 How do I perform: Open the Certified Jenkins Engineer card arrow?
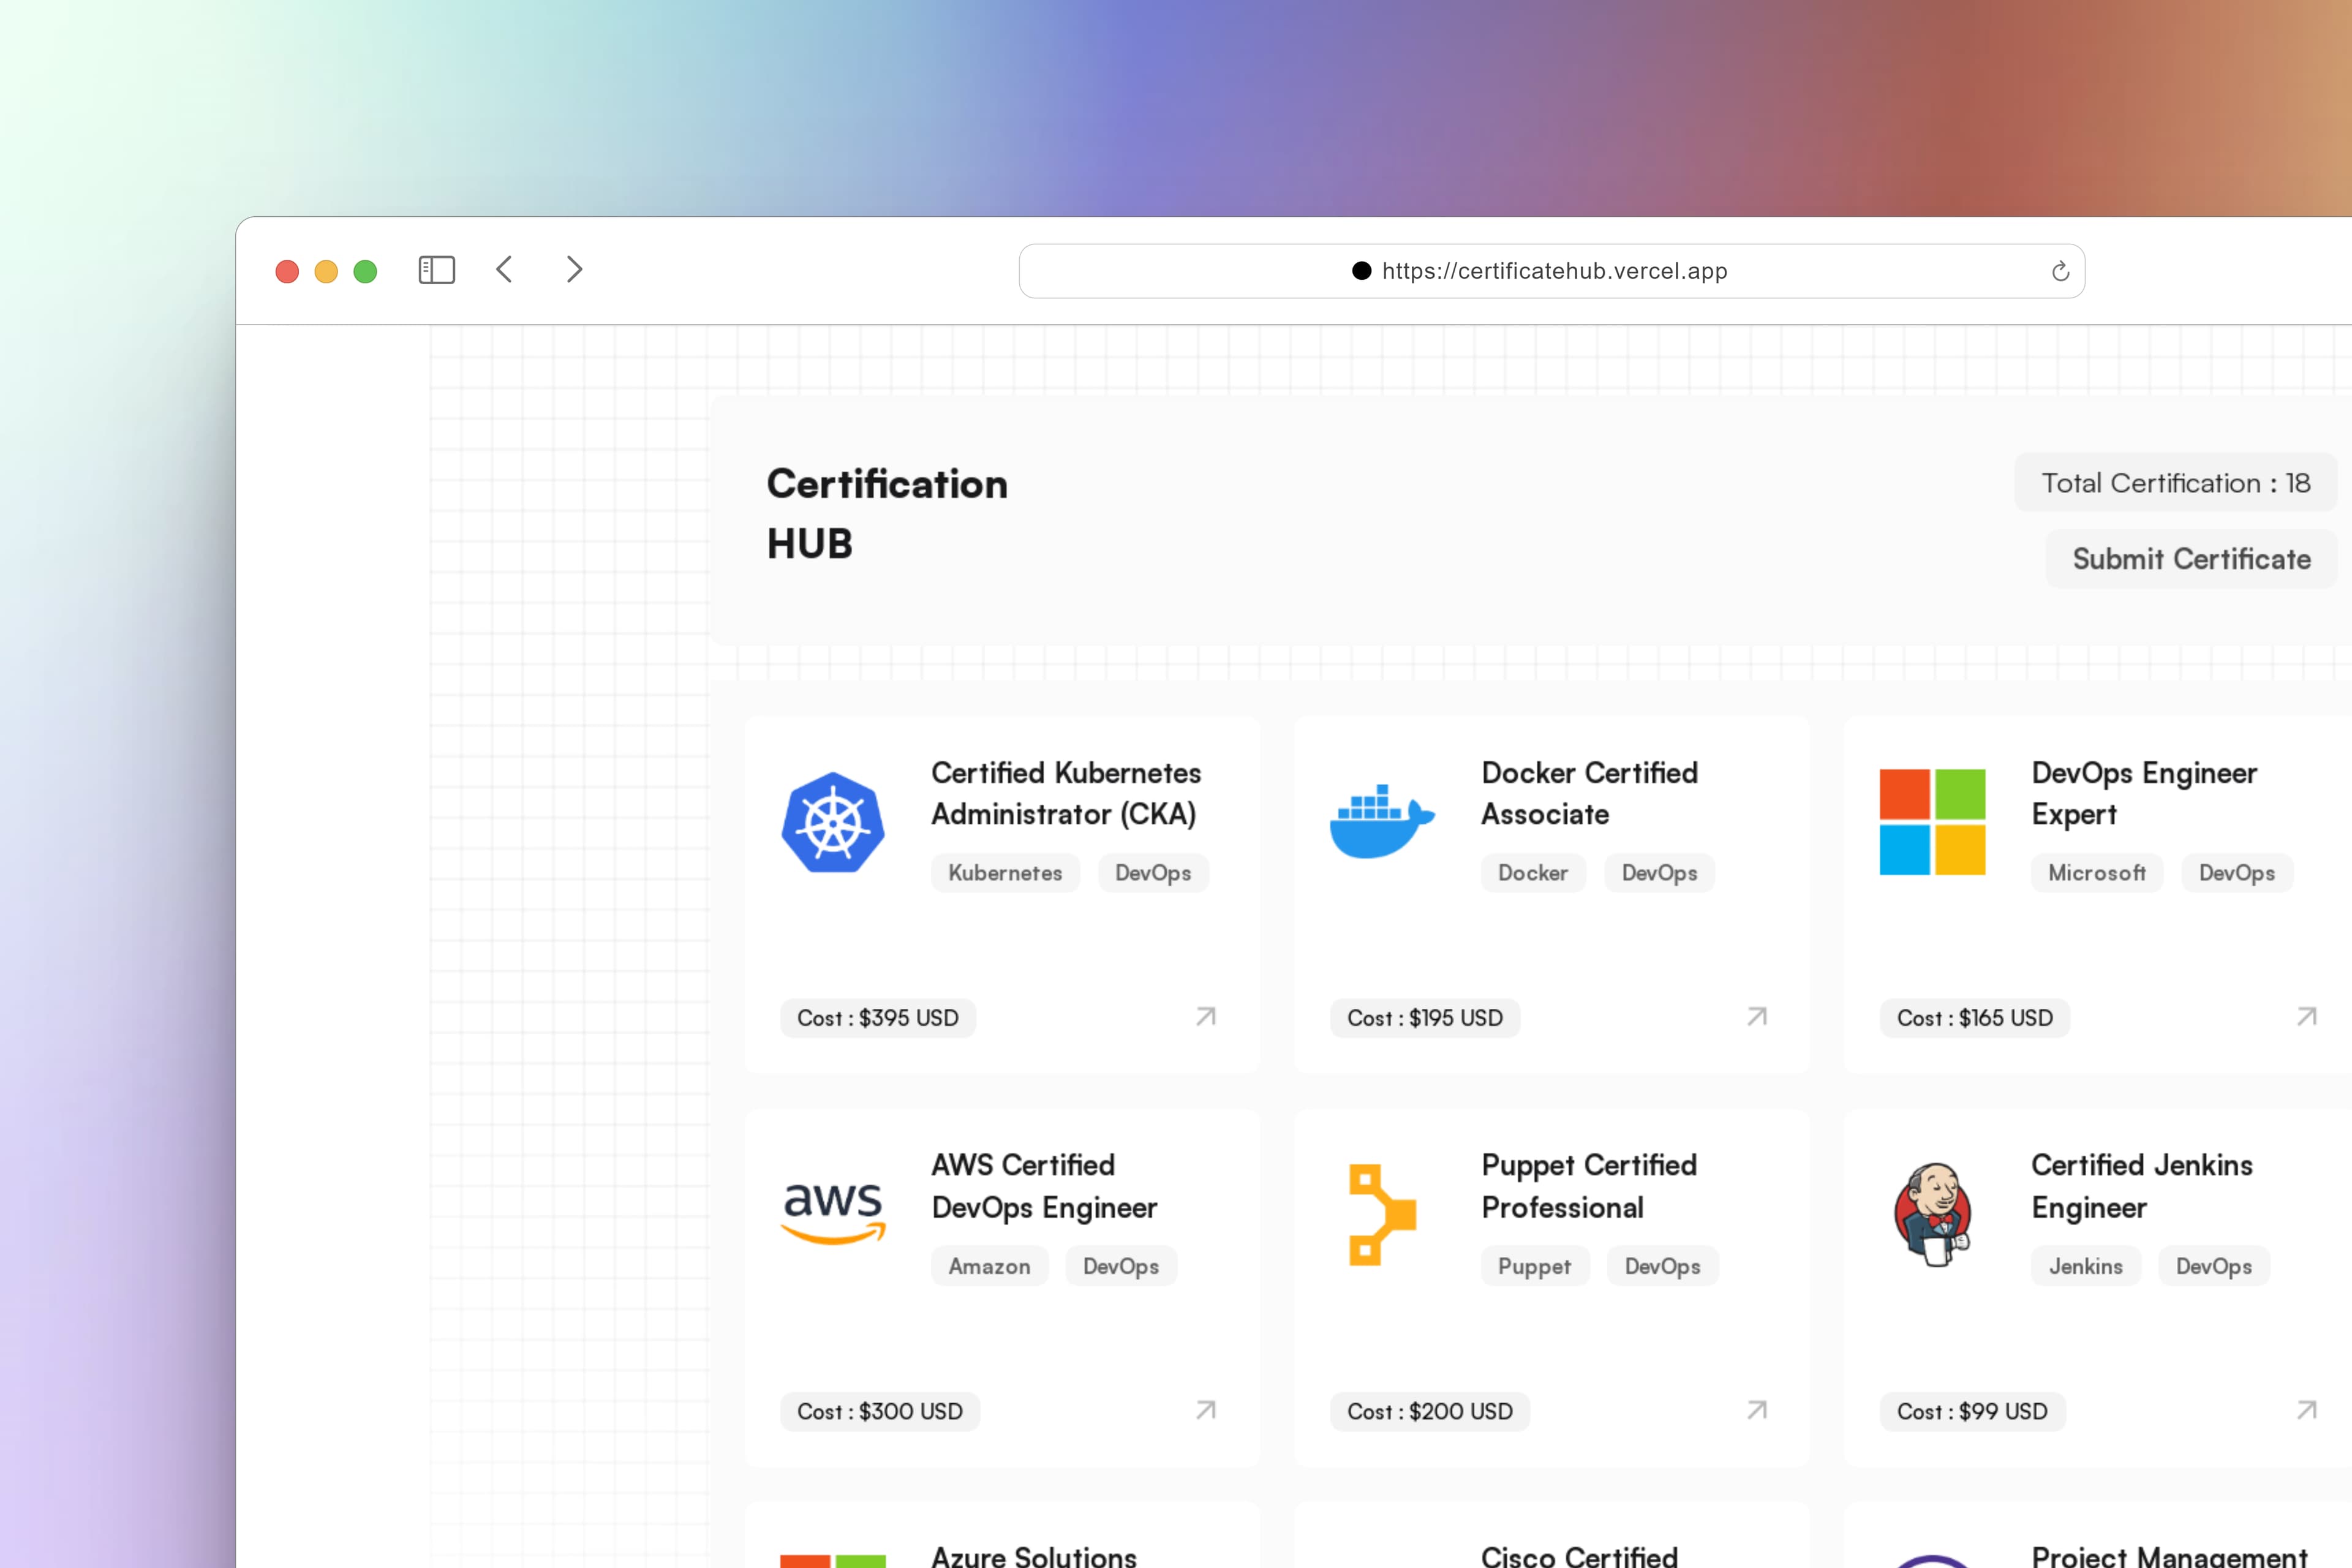(2307, 1410)
